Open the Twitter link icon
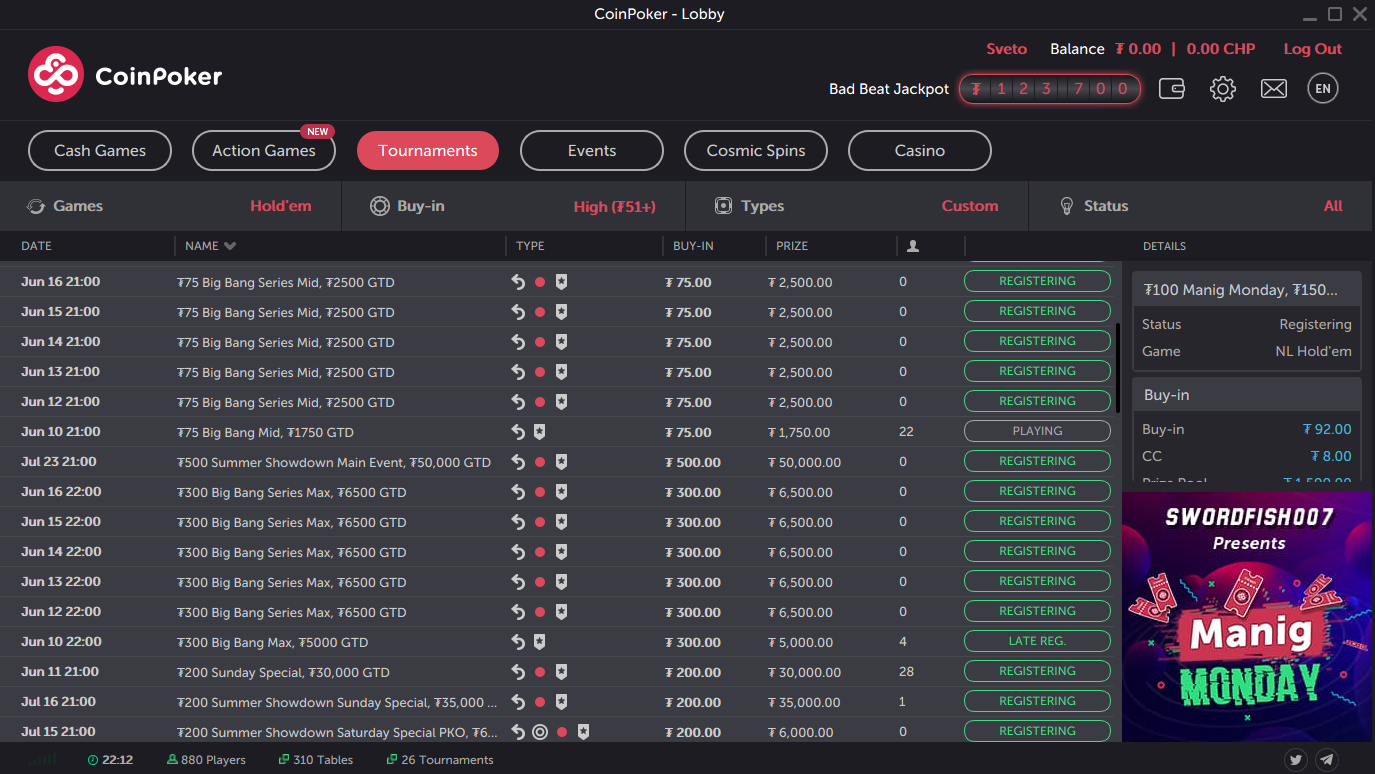1375x774 pixels. (1296, 760)
